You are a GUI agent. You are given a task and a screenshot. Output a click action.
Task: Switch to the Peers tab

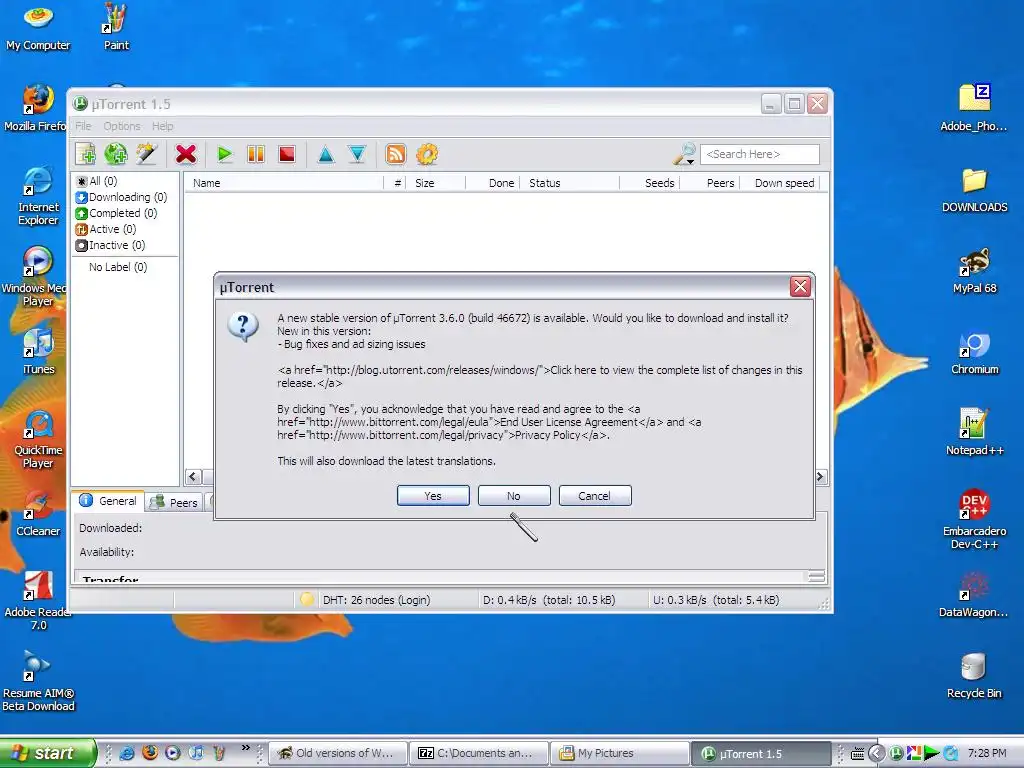(174, 502)
